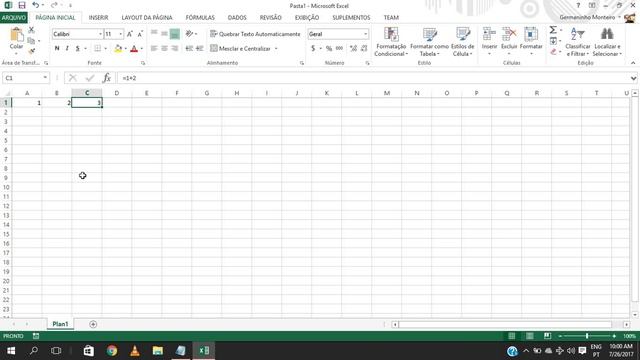Open Formatação Condicional dropdown
Screen dimensions: 640x360
[391, 42]
